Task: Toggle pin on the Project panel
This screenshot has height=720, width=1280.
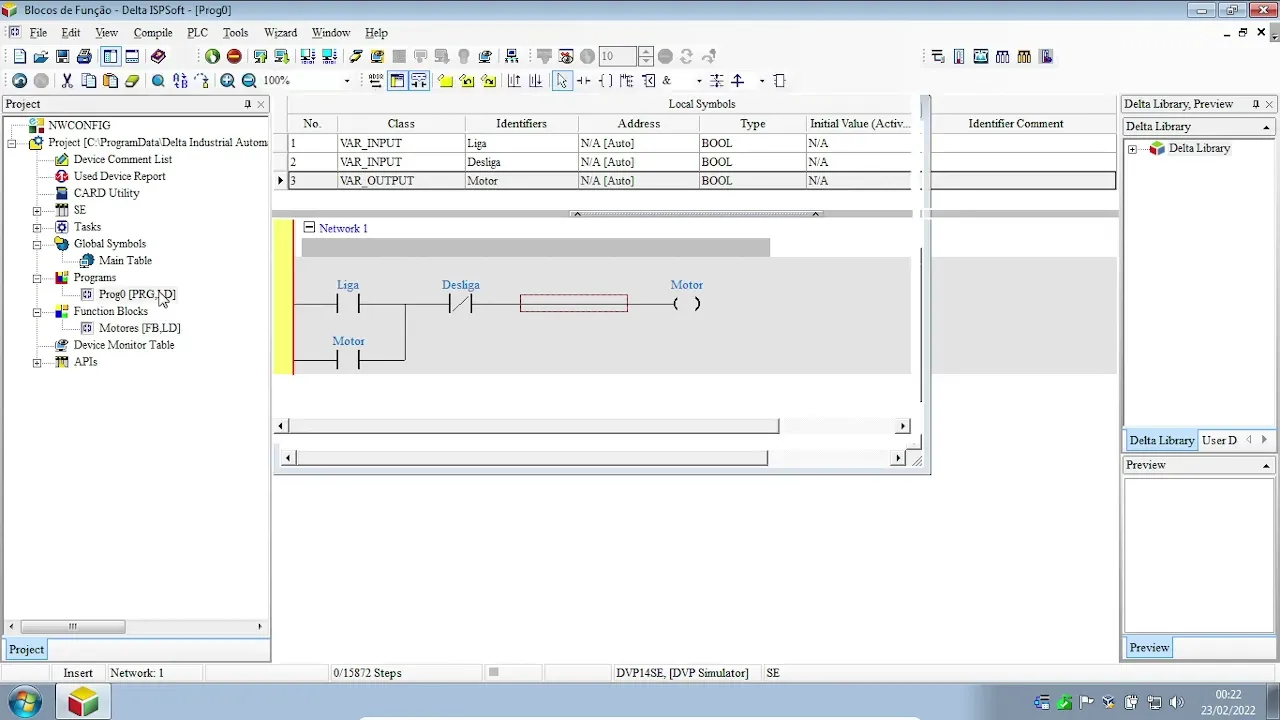Action: [x=248, y=104]
